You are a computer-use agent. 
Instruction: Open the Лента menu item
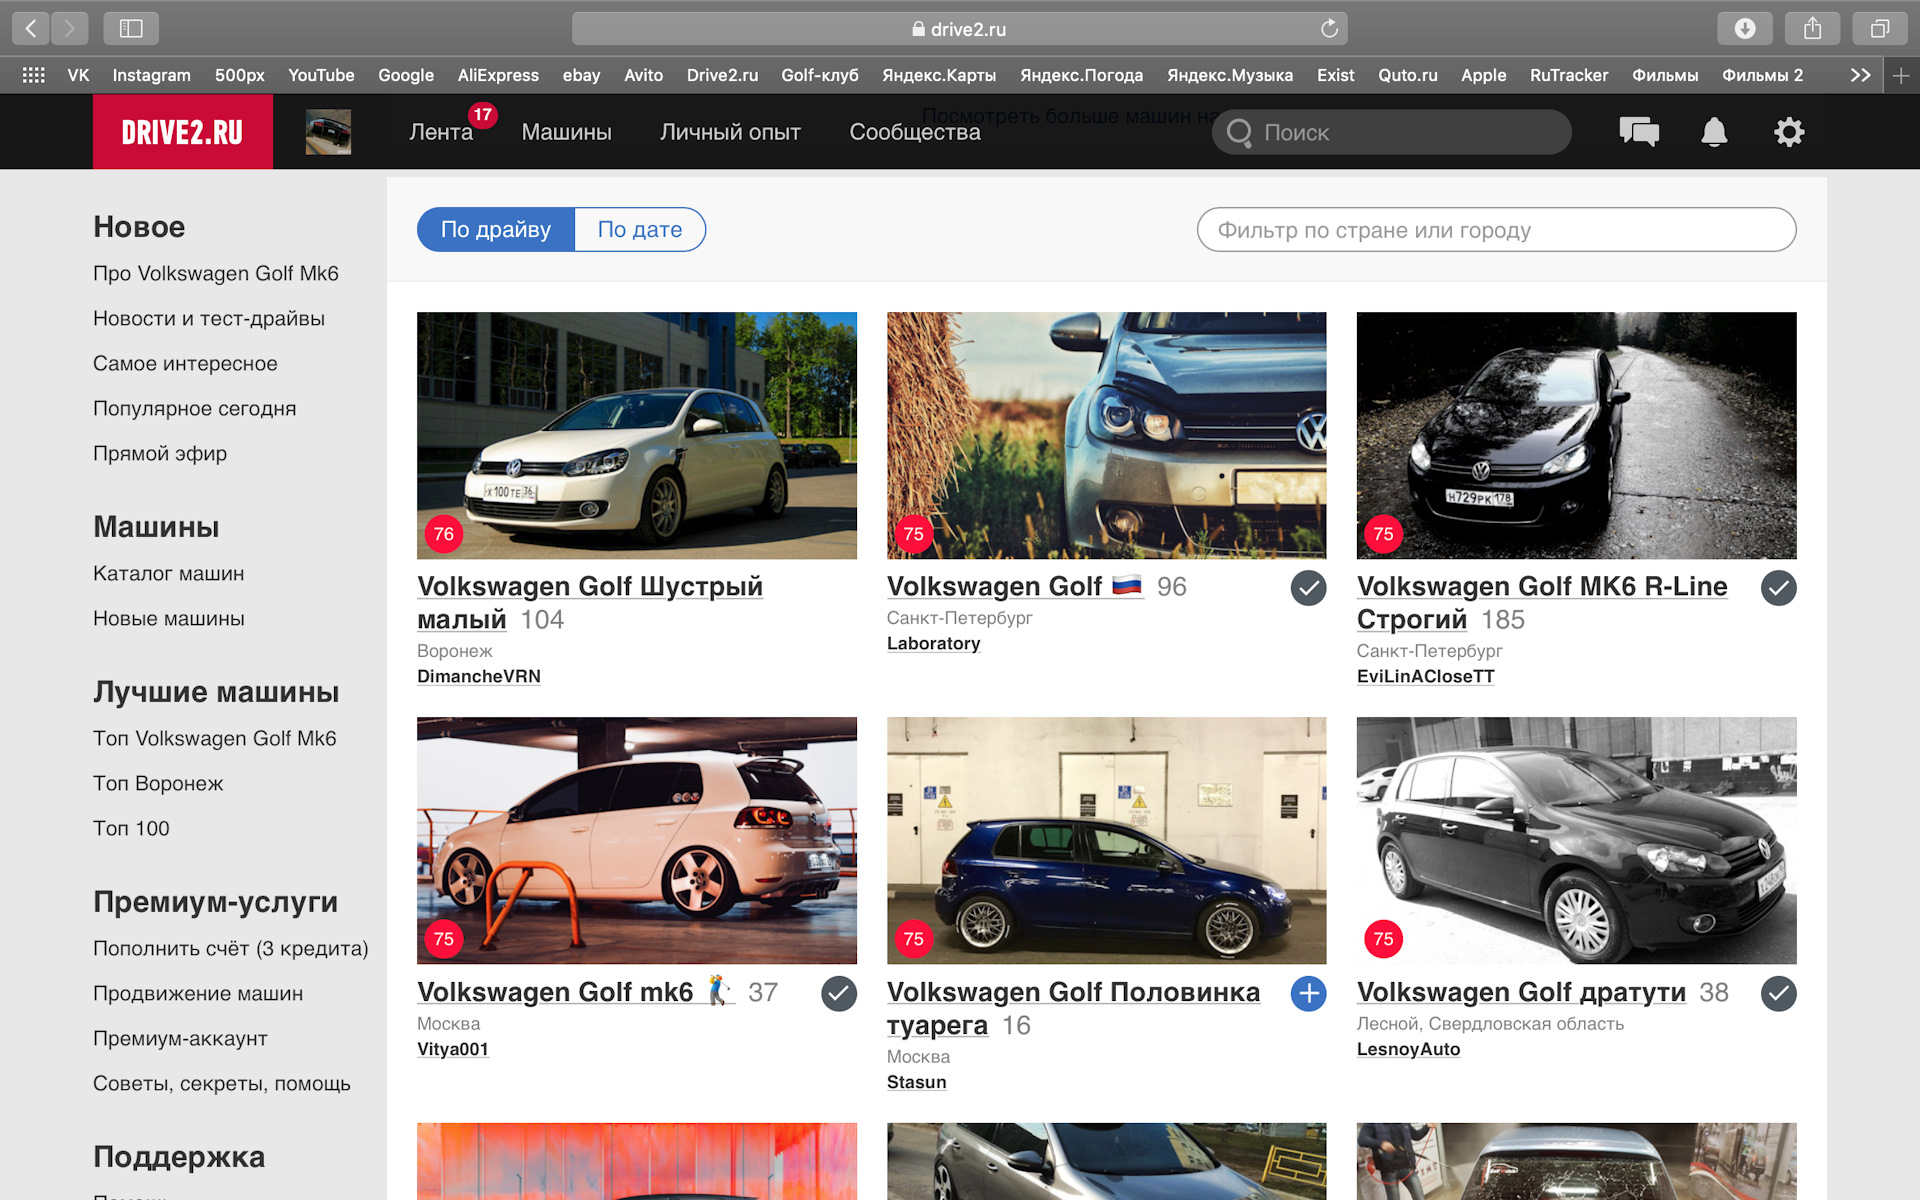[441, 132]
